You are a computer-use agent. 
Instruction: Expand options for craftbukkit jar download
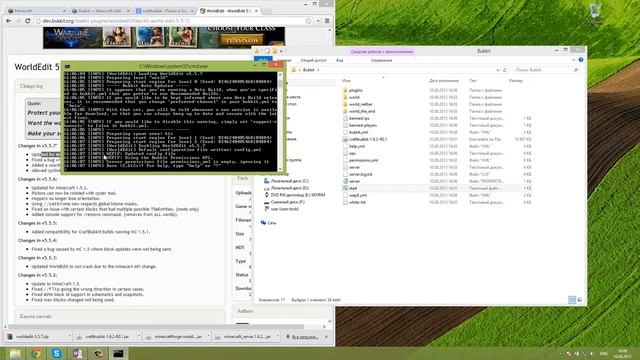[139, 337]
